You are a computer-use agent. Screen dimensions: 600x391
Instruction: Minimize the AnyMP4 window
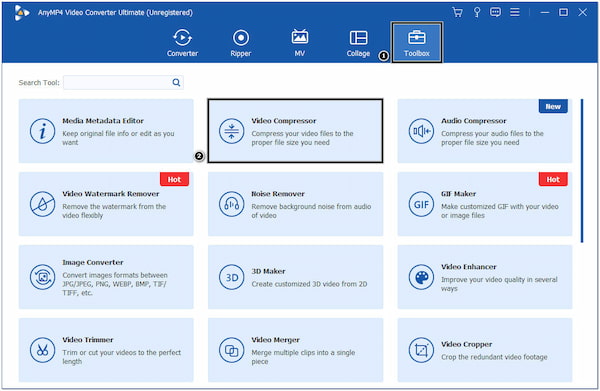(545, 12)
